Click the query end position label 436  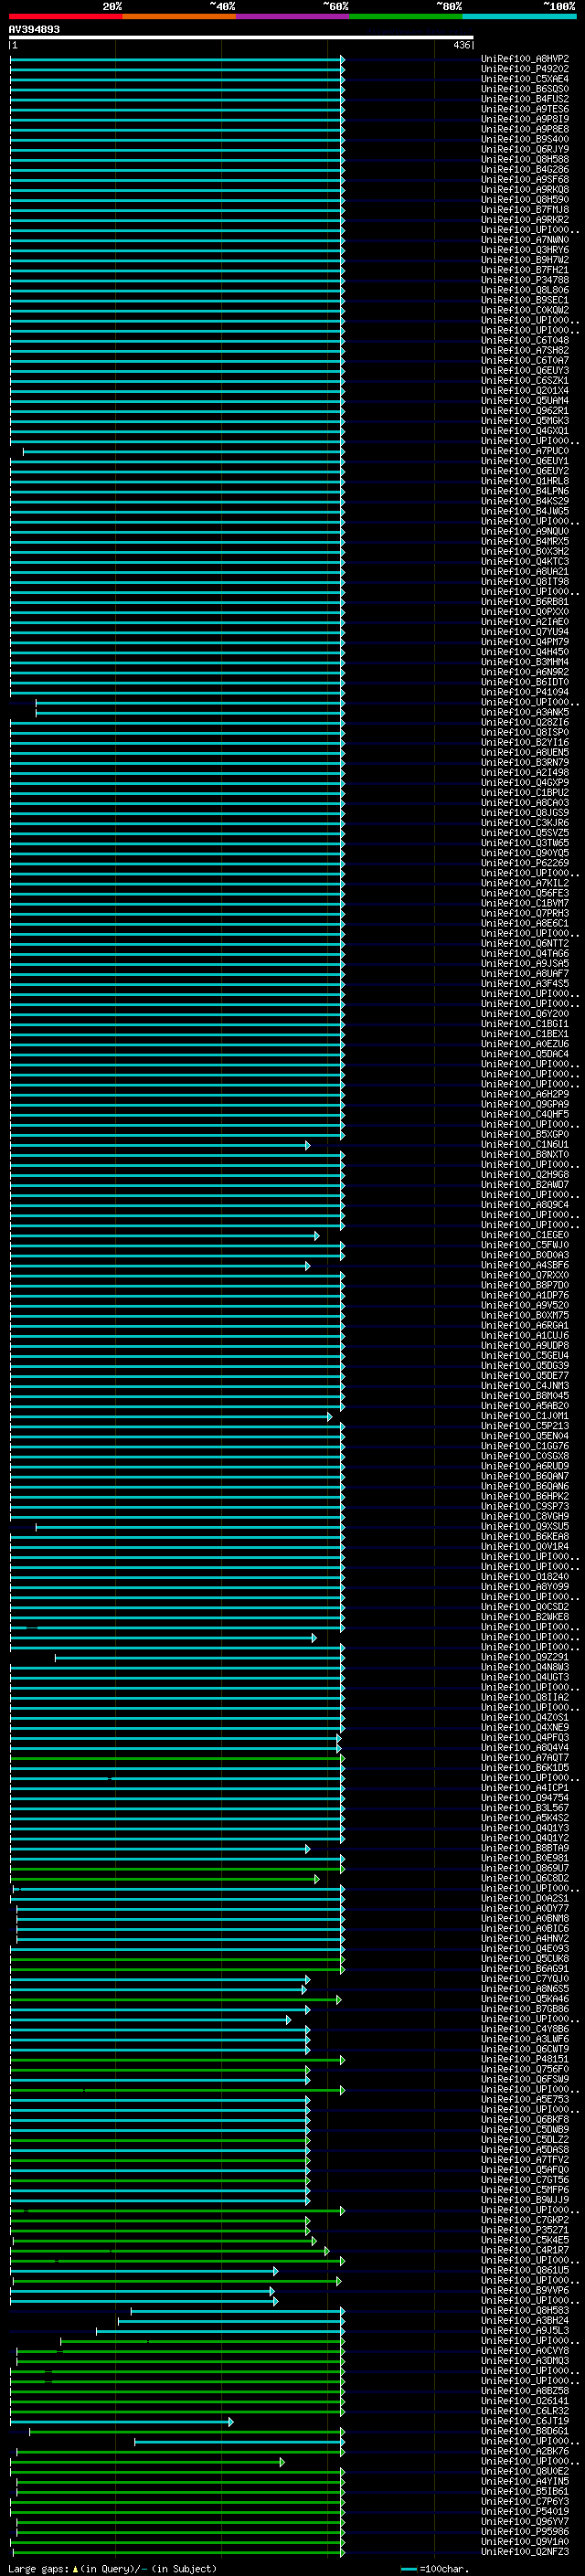point(461,45)
